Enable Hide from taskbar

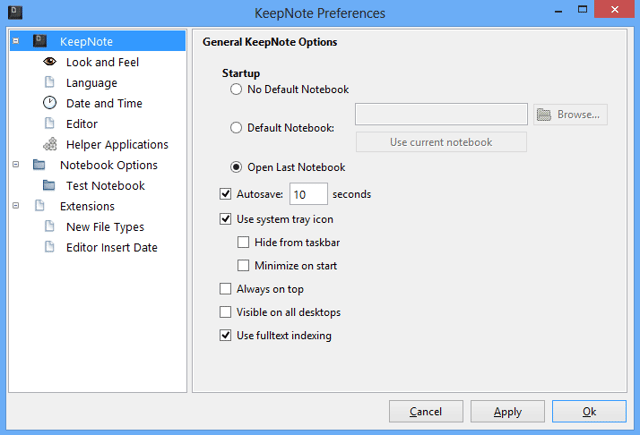click(243, 242)
